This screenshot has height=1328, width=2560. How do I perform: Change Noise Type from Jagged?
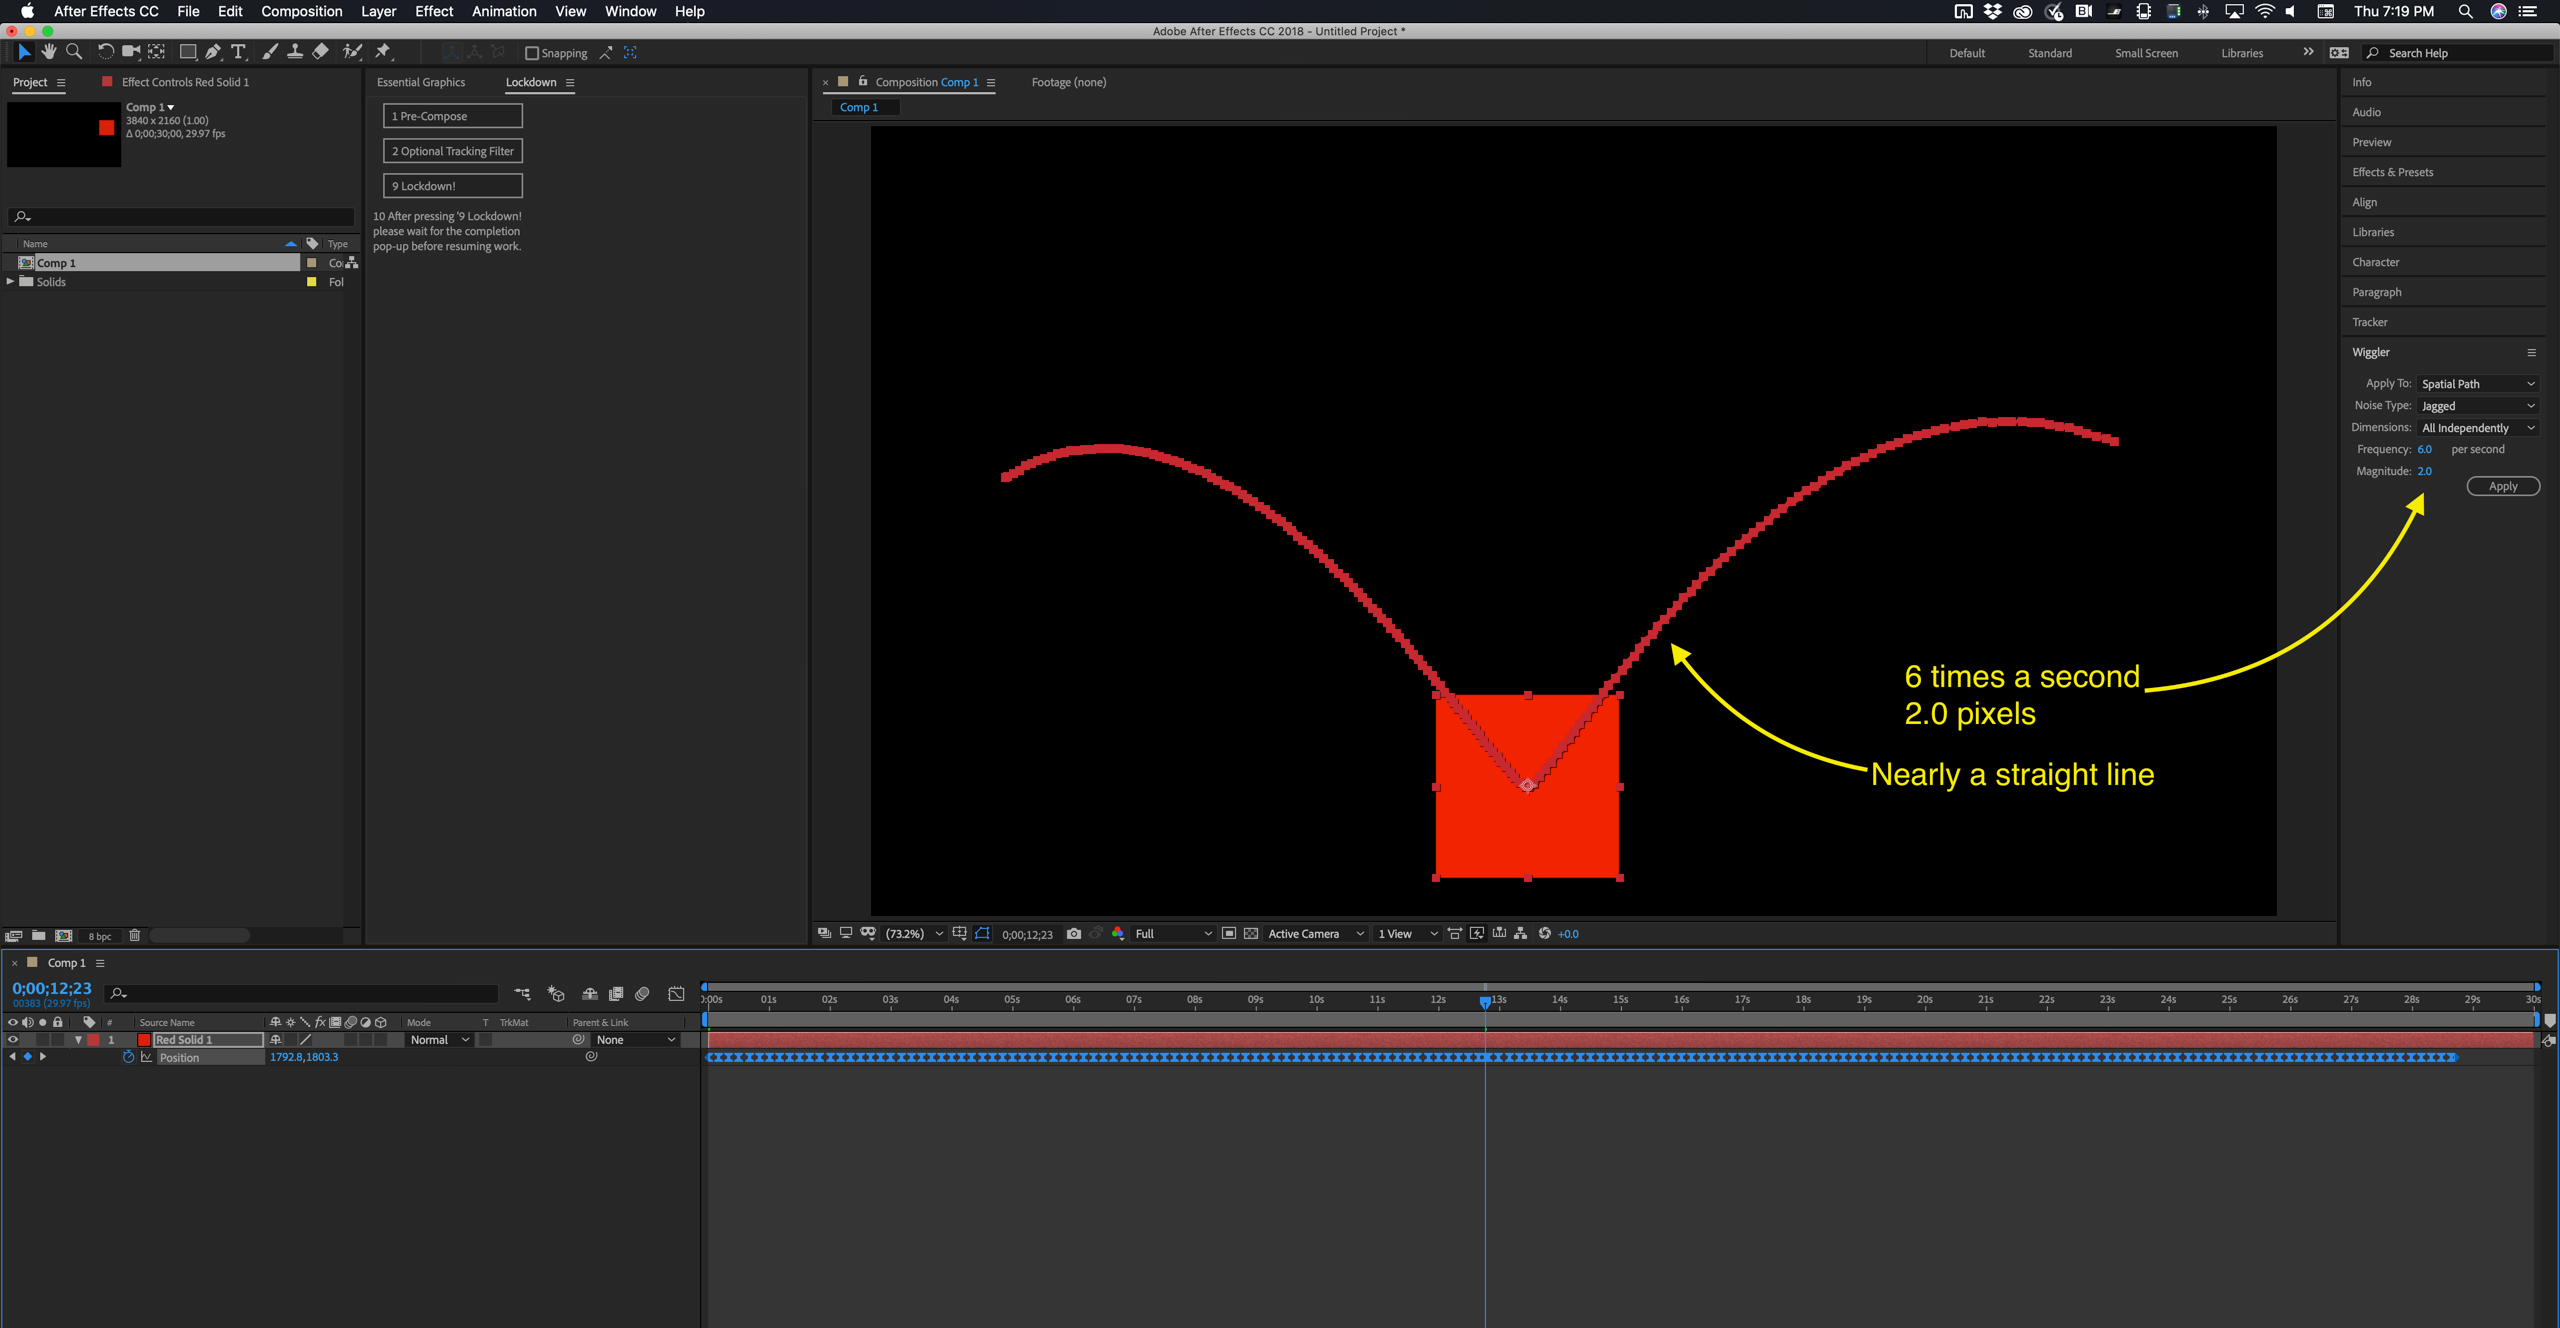pos(2478,405)
